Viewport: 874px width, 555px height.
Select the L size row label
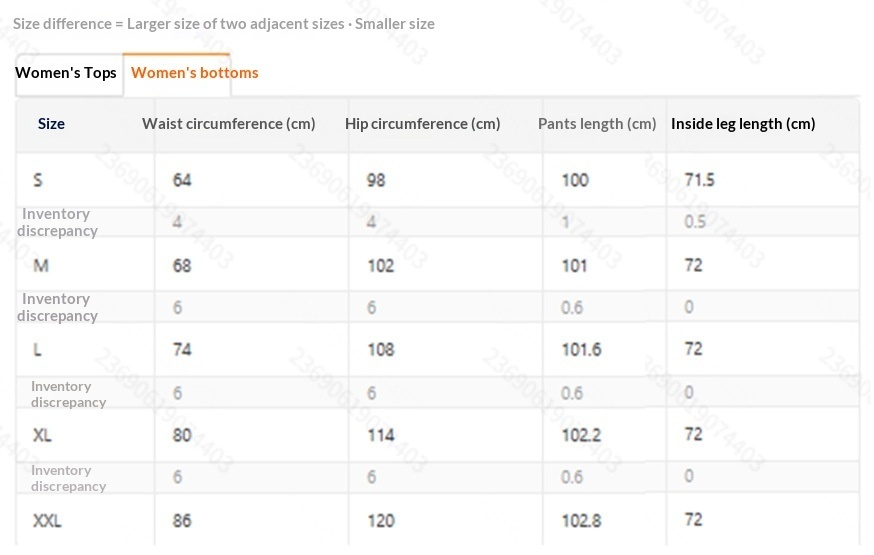point(37,349)
